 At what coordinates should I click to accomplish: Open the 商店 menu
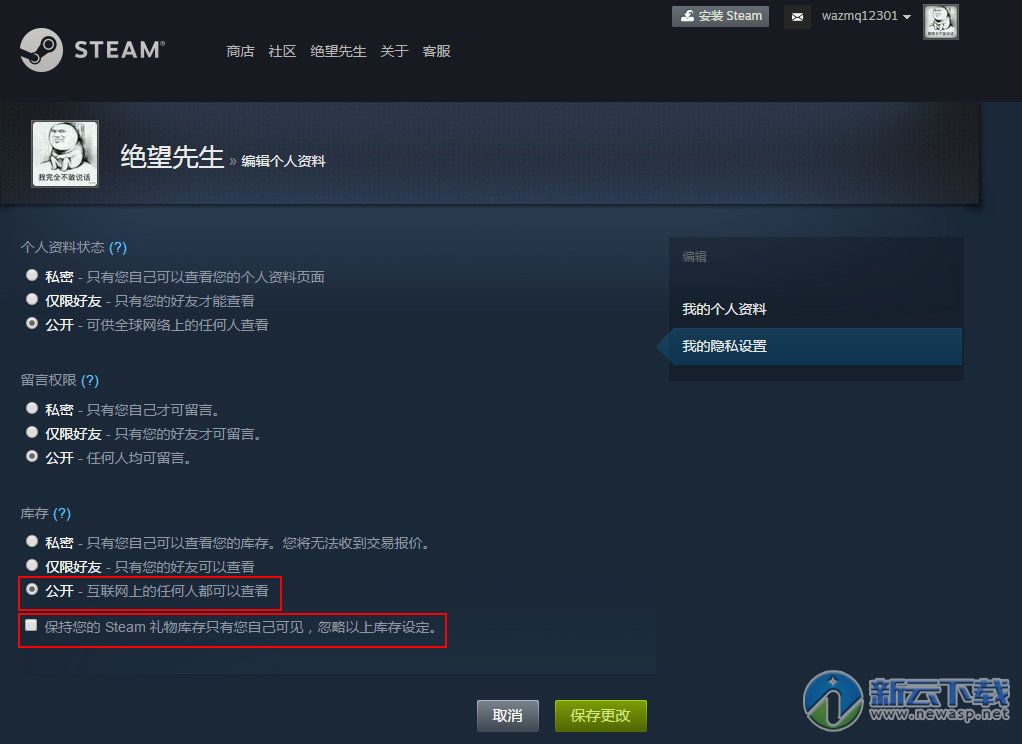(240, 51)
